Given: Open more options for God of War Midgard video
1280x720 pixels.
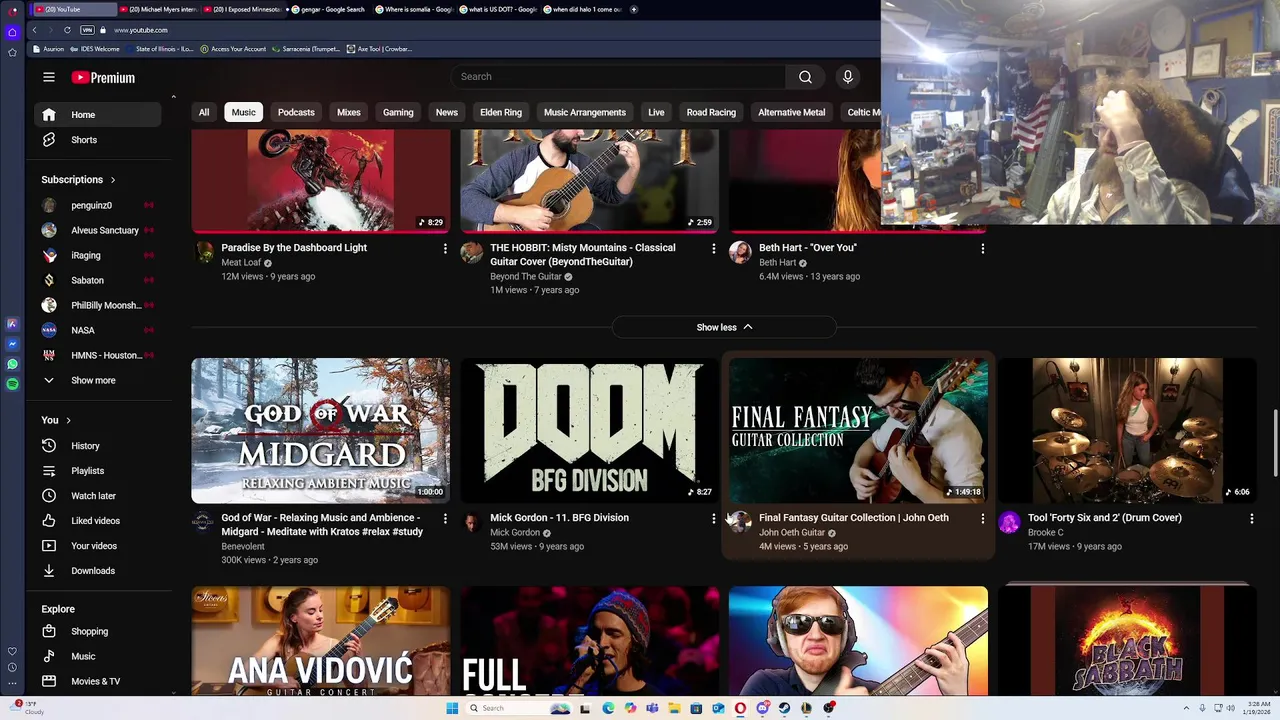Looking at the screenshot, I should (445, 518).
